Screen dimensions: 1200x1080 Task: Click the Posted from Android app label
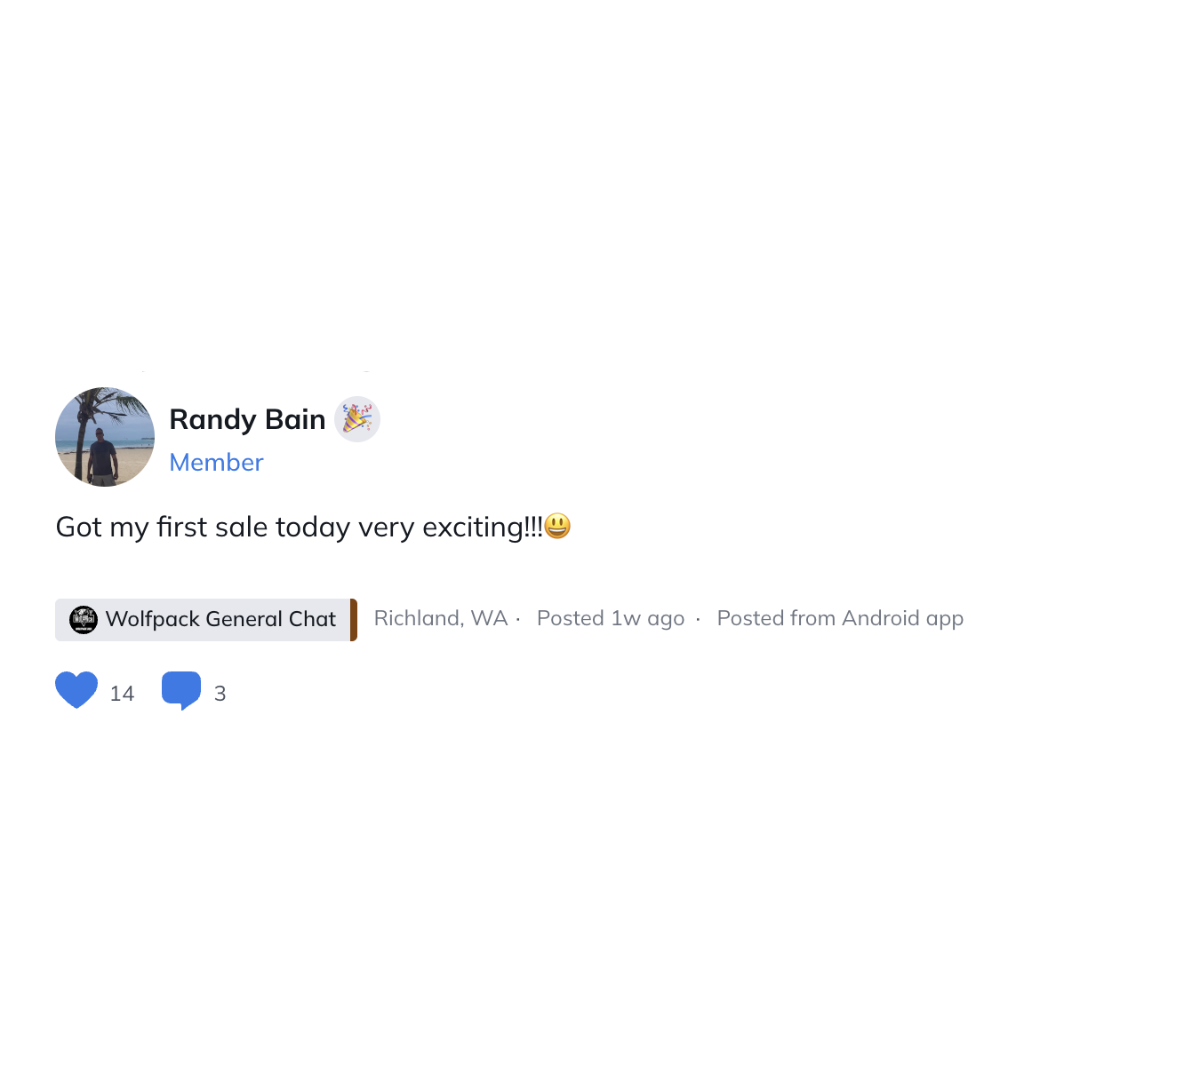click(x=840, y=618)
